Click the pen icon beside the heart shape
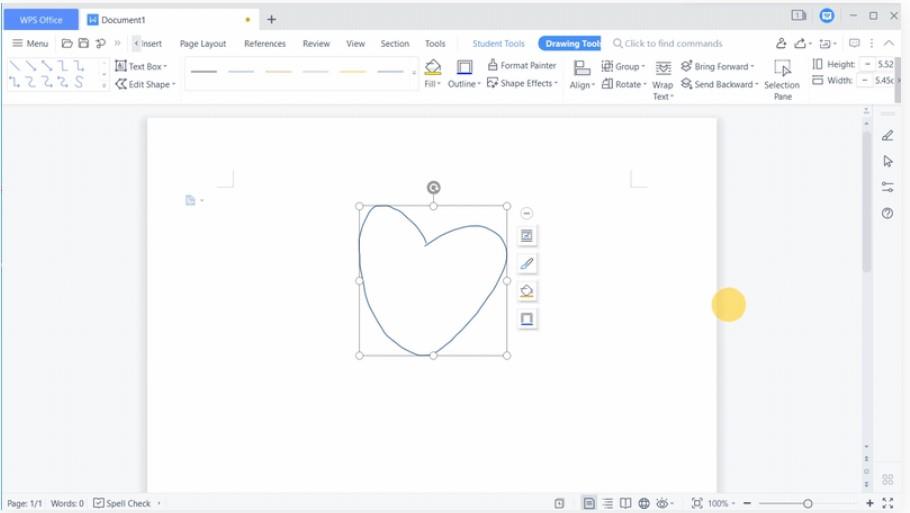Image resolution: width=910 pixels, height=513 pixels. click(x=527, y=264)
